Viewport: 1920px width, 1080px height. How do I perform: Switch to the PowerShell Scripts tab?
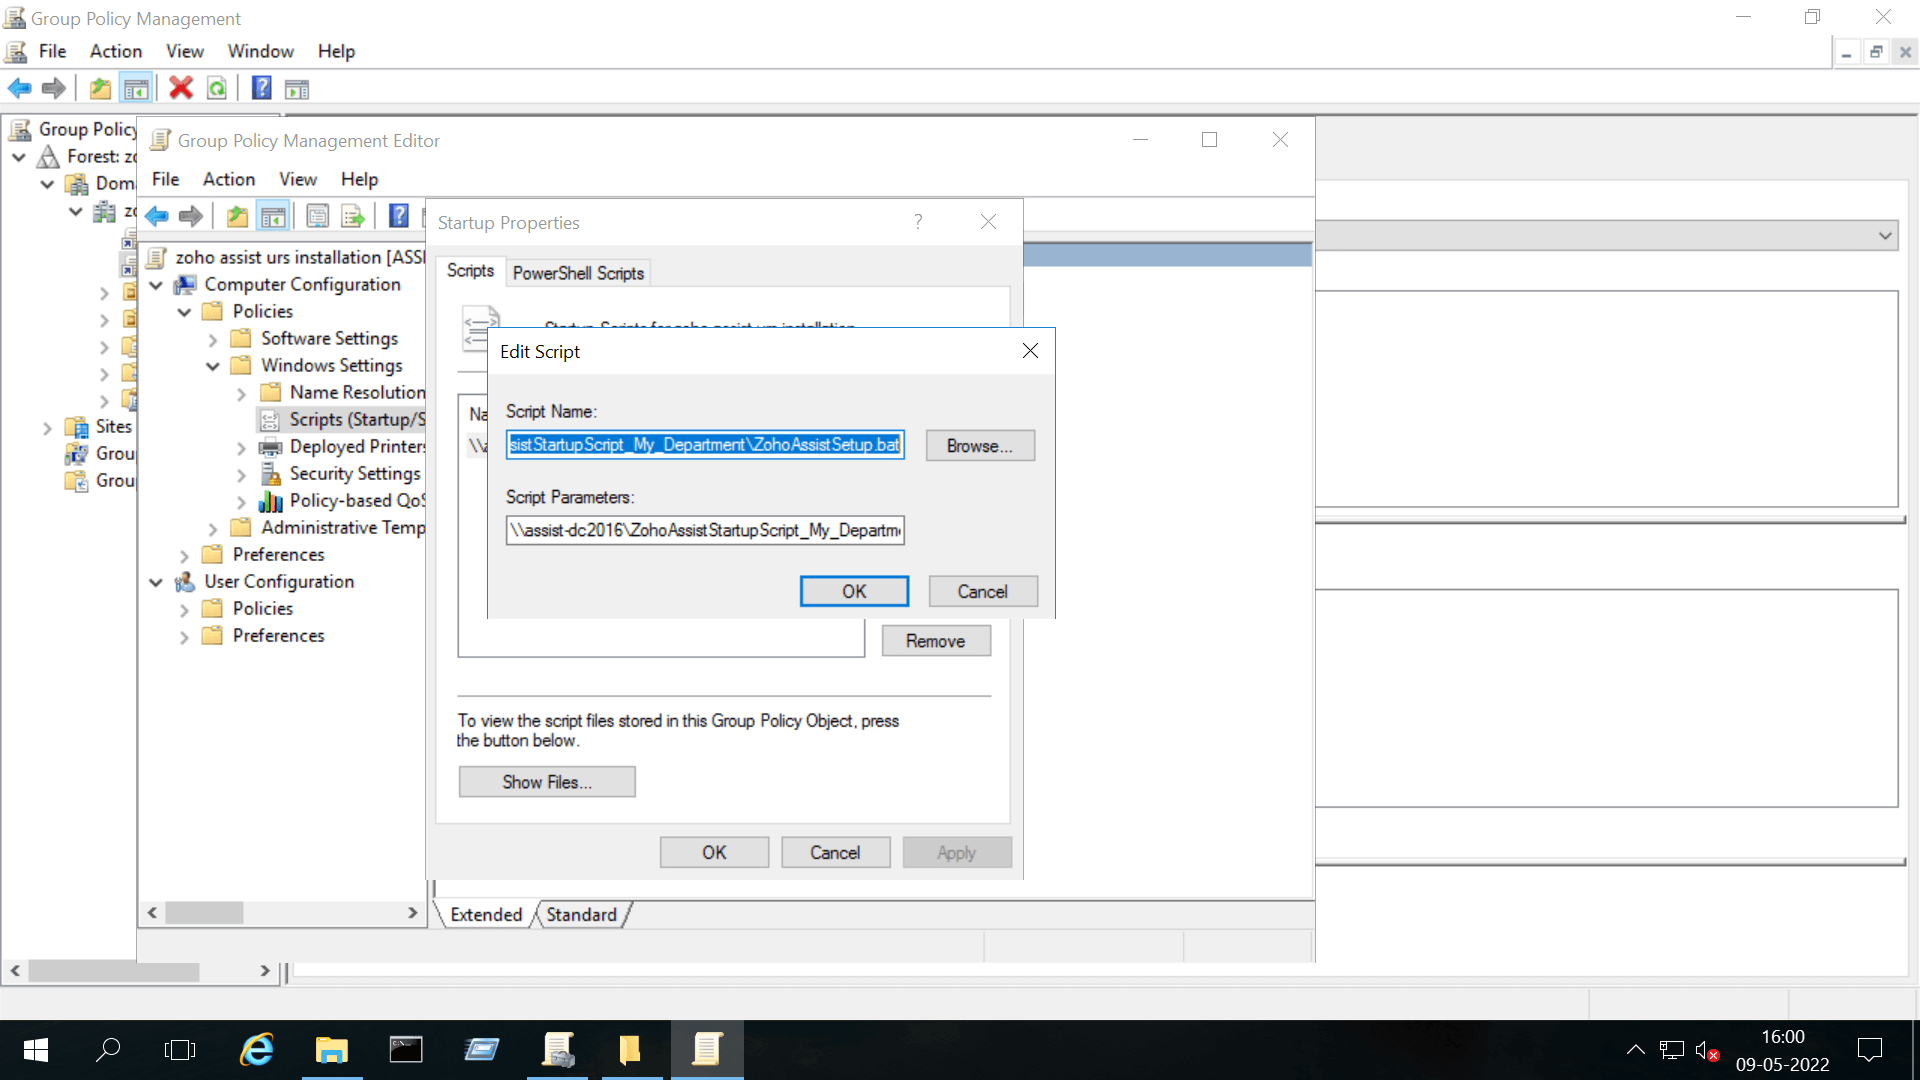pyautogui.click(x=578, y=272)
